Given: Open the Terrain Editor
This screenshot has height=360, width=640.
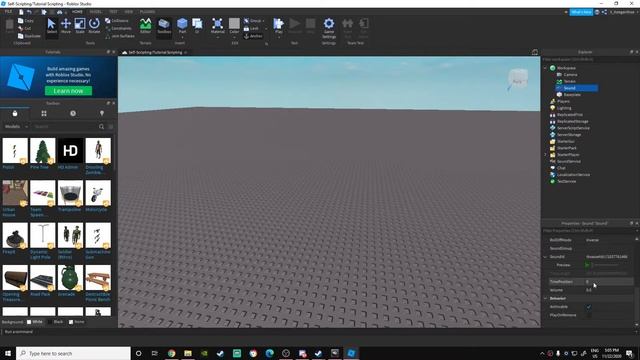Looking at the screenshot, I should pyautogui.click(x=145, y=27).
